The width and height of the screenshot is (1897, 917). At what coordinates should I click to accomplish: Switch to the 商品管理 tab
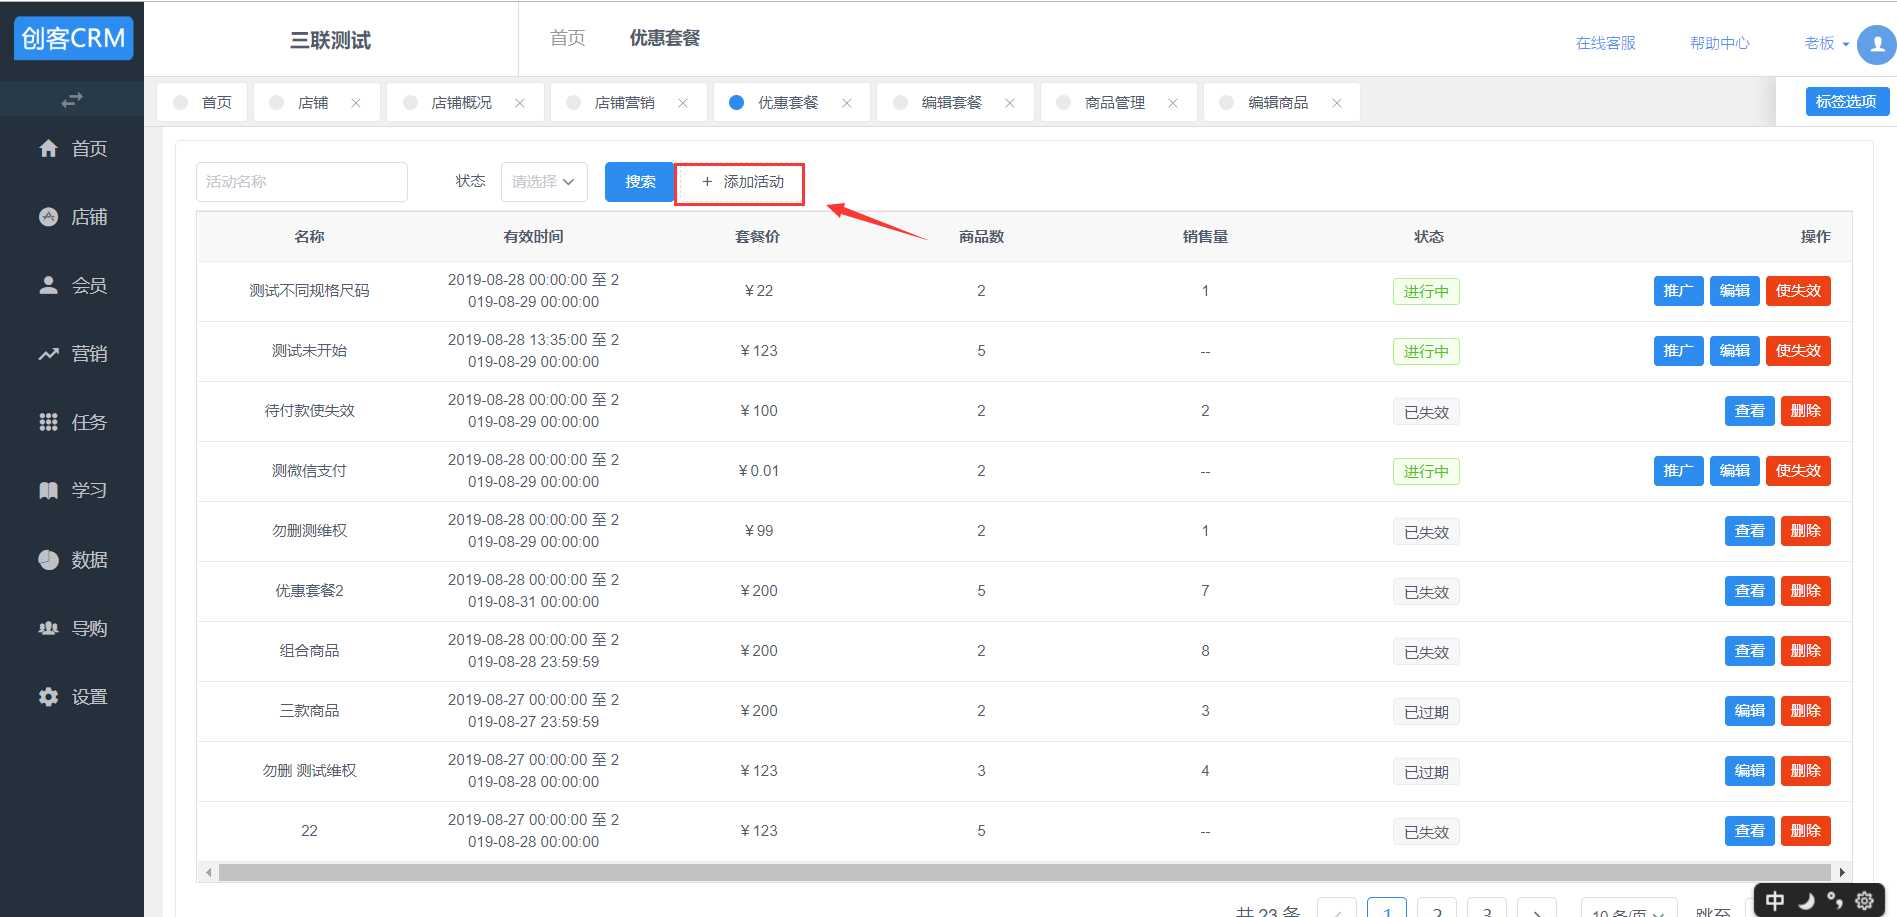(1114, 103)
